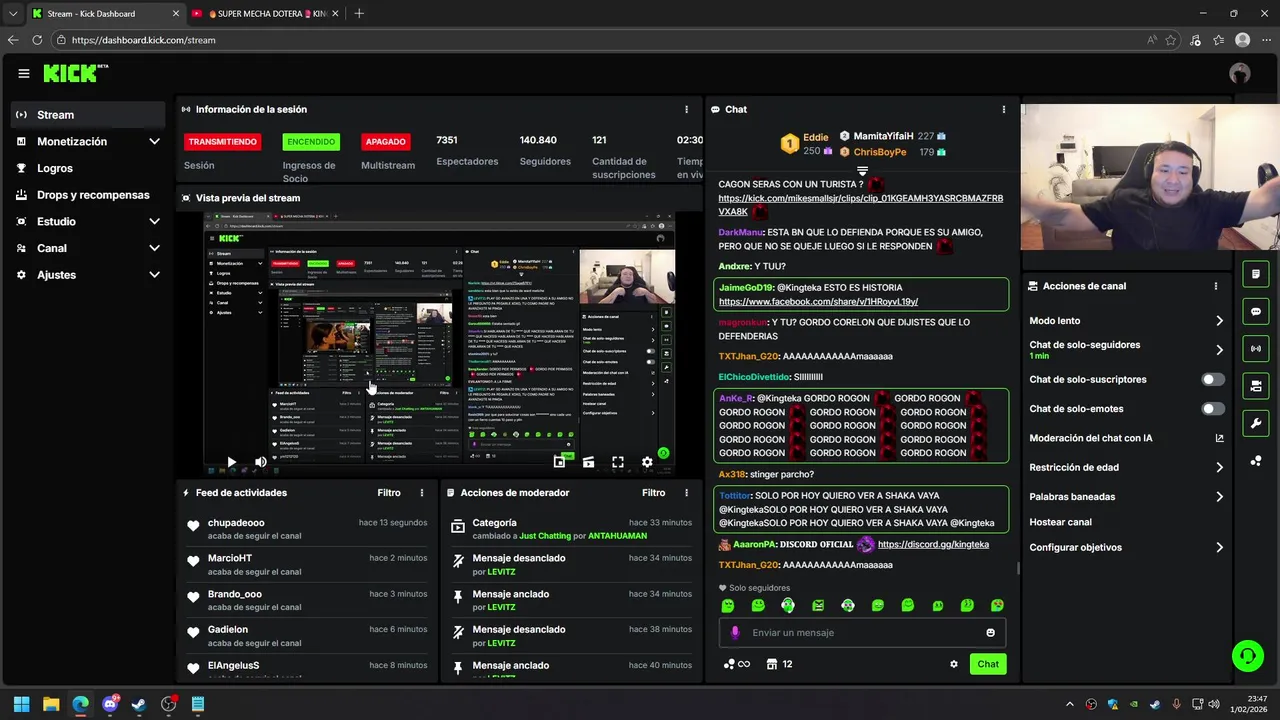The image size is (1280, 720).
Task: Collapse the pinned leaderboard arrow in chat
Action: [862, 171]
